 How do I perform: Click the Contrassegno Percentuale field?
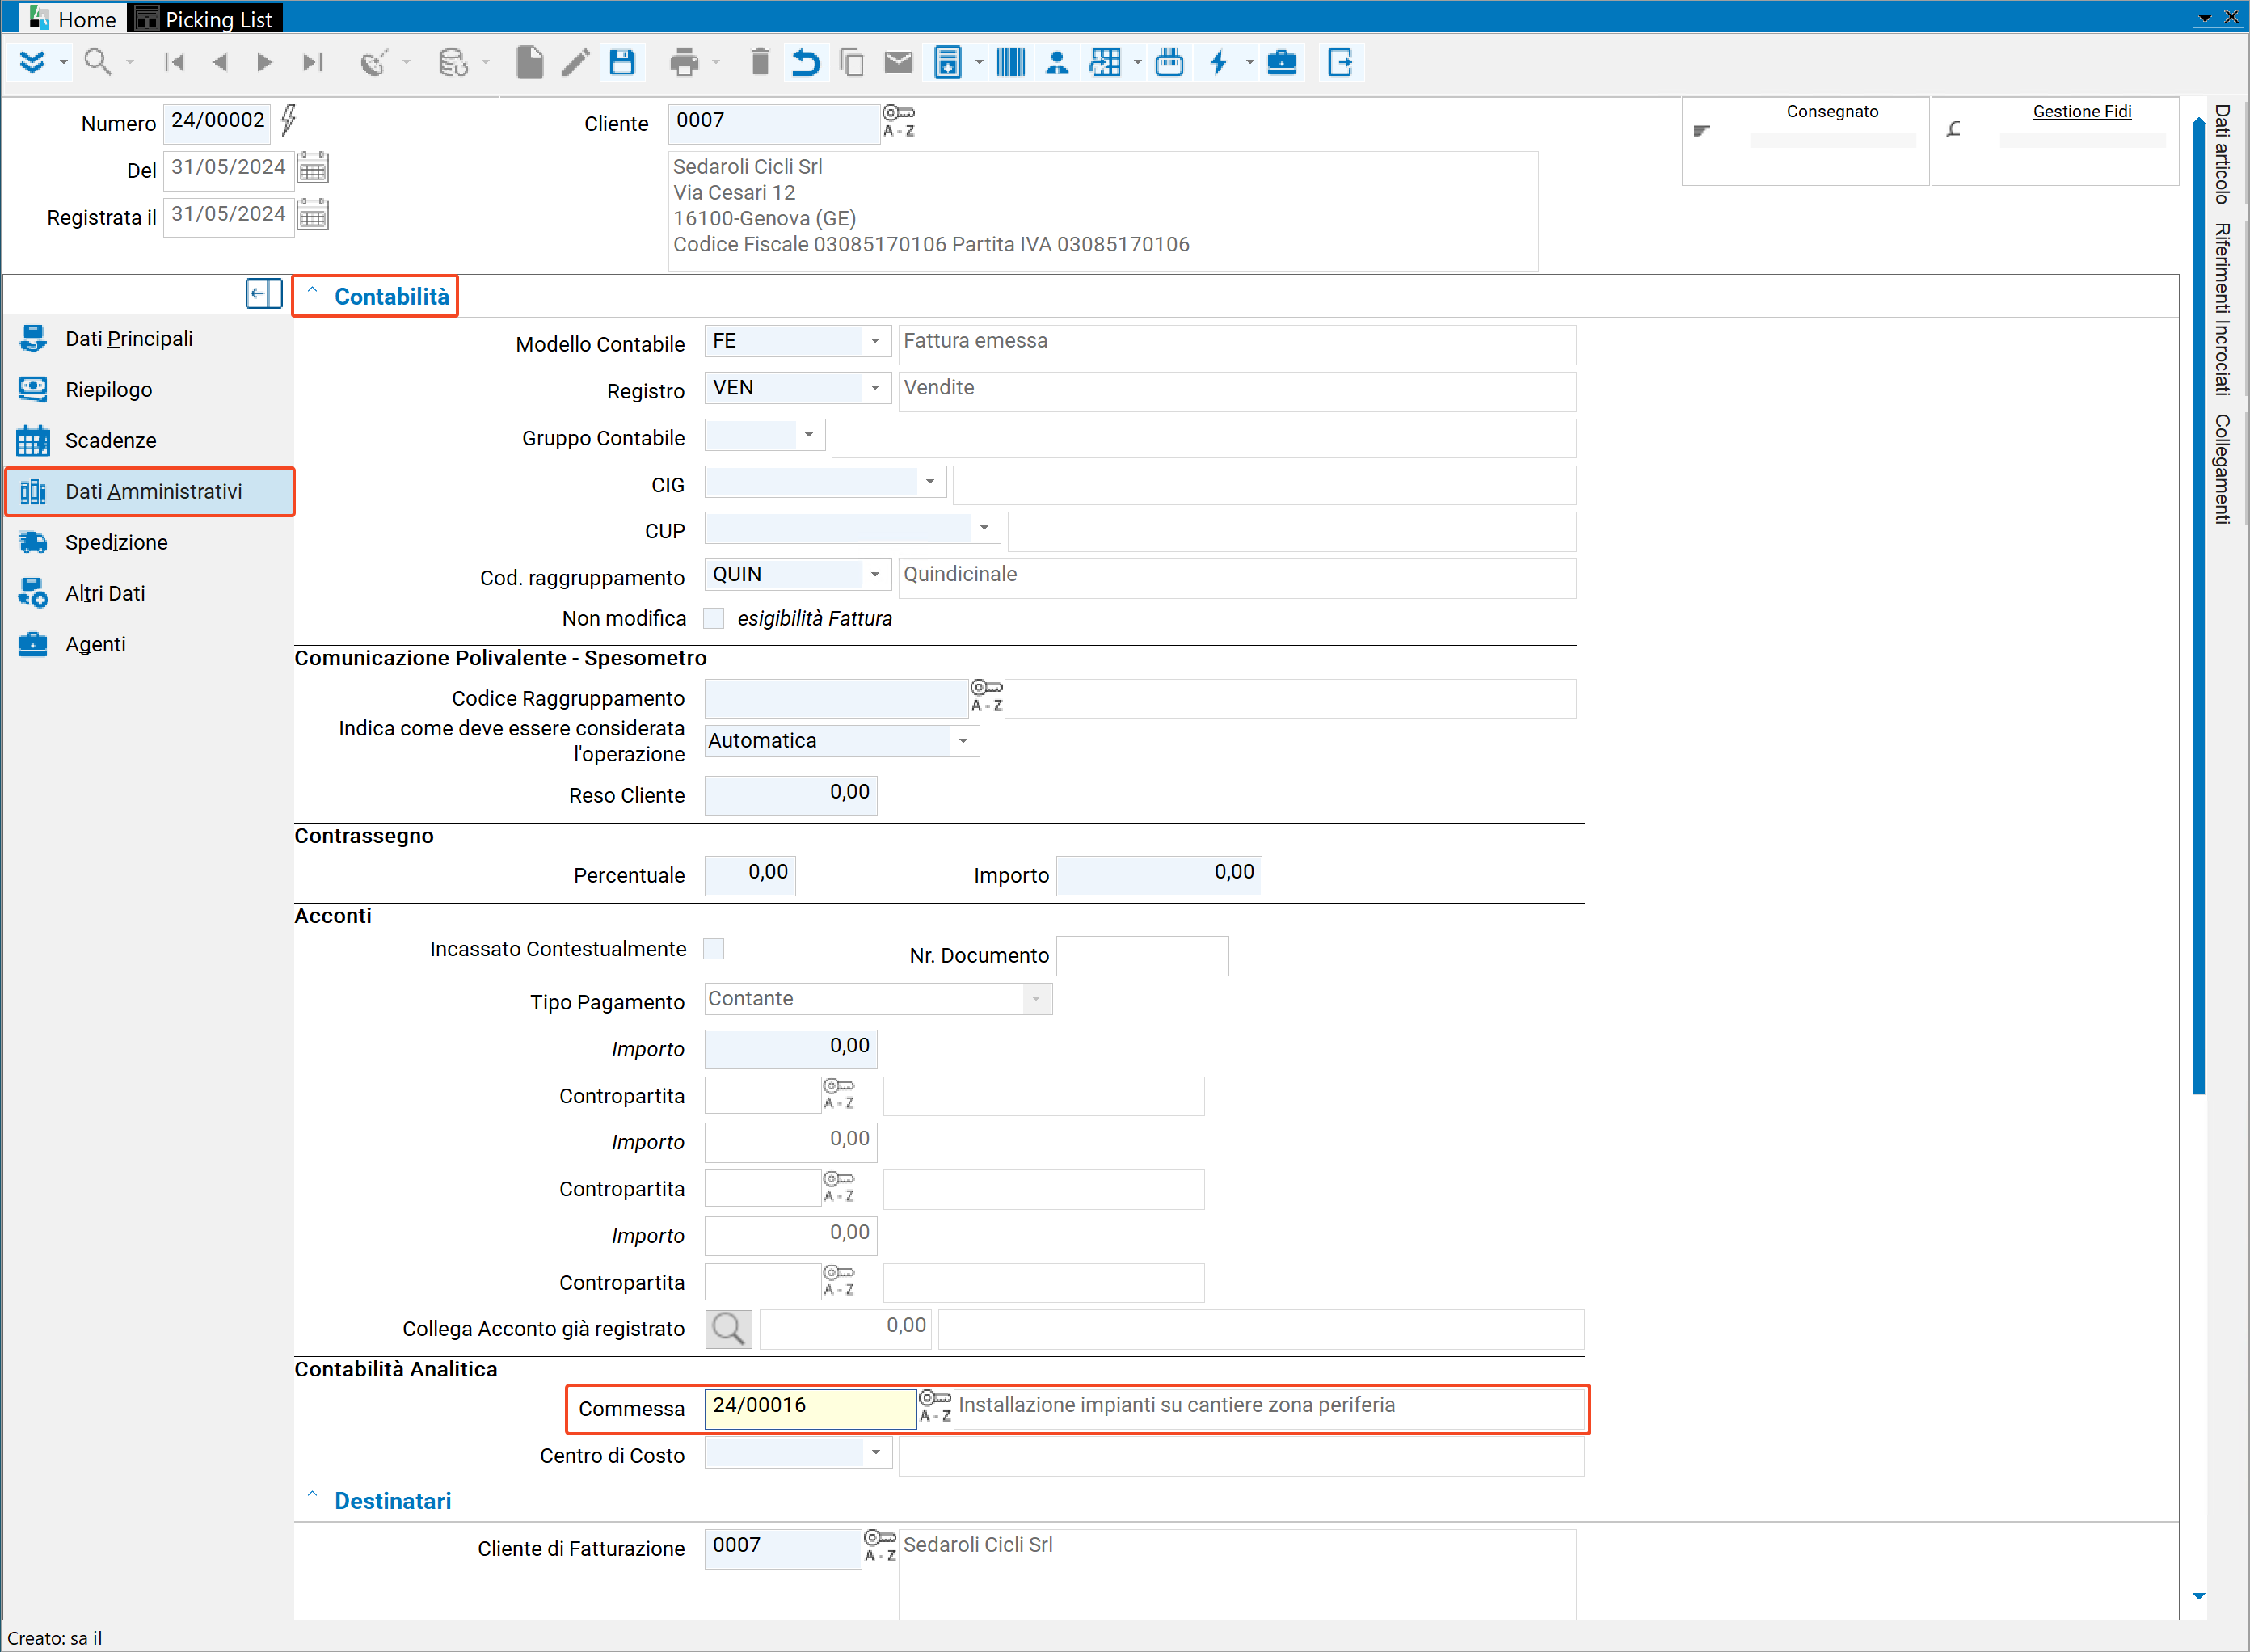(x=750, y=875)
